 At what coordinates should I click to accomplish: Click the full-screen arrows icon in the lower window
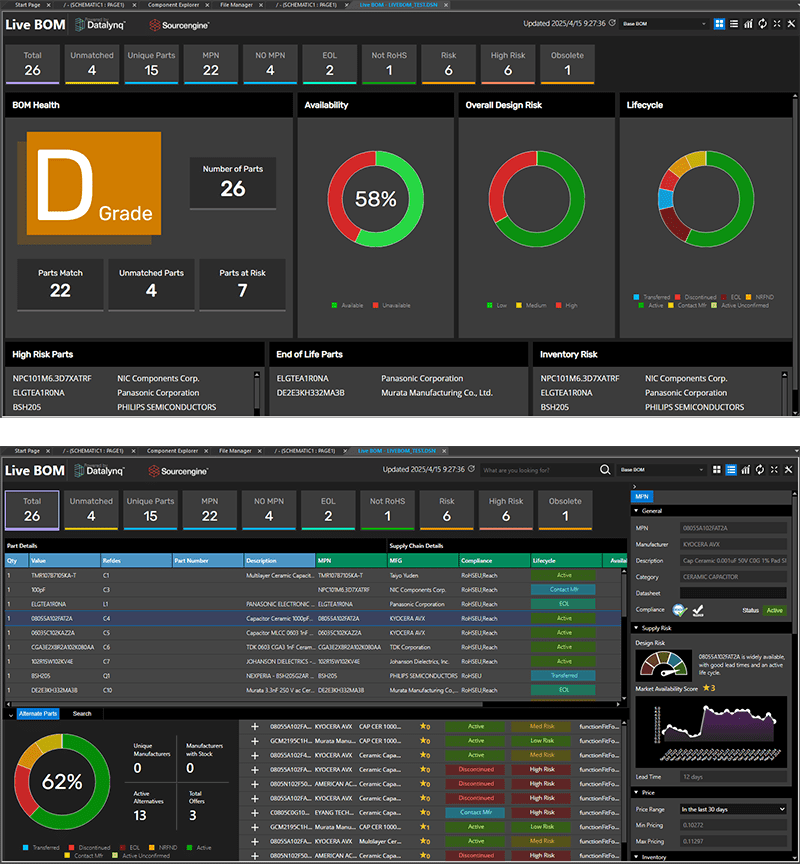(x=774, y=469)
